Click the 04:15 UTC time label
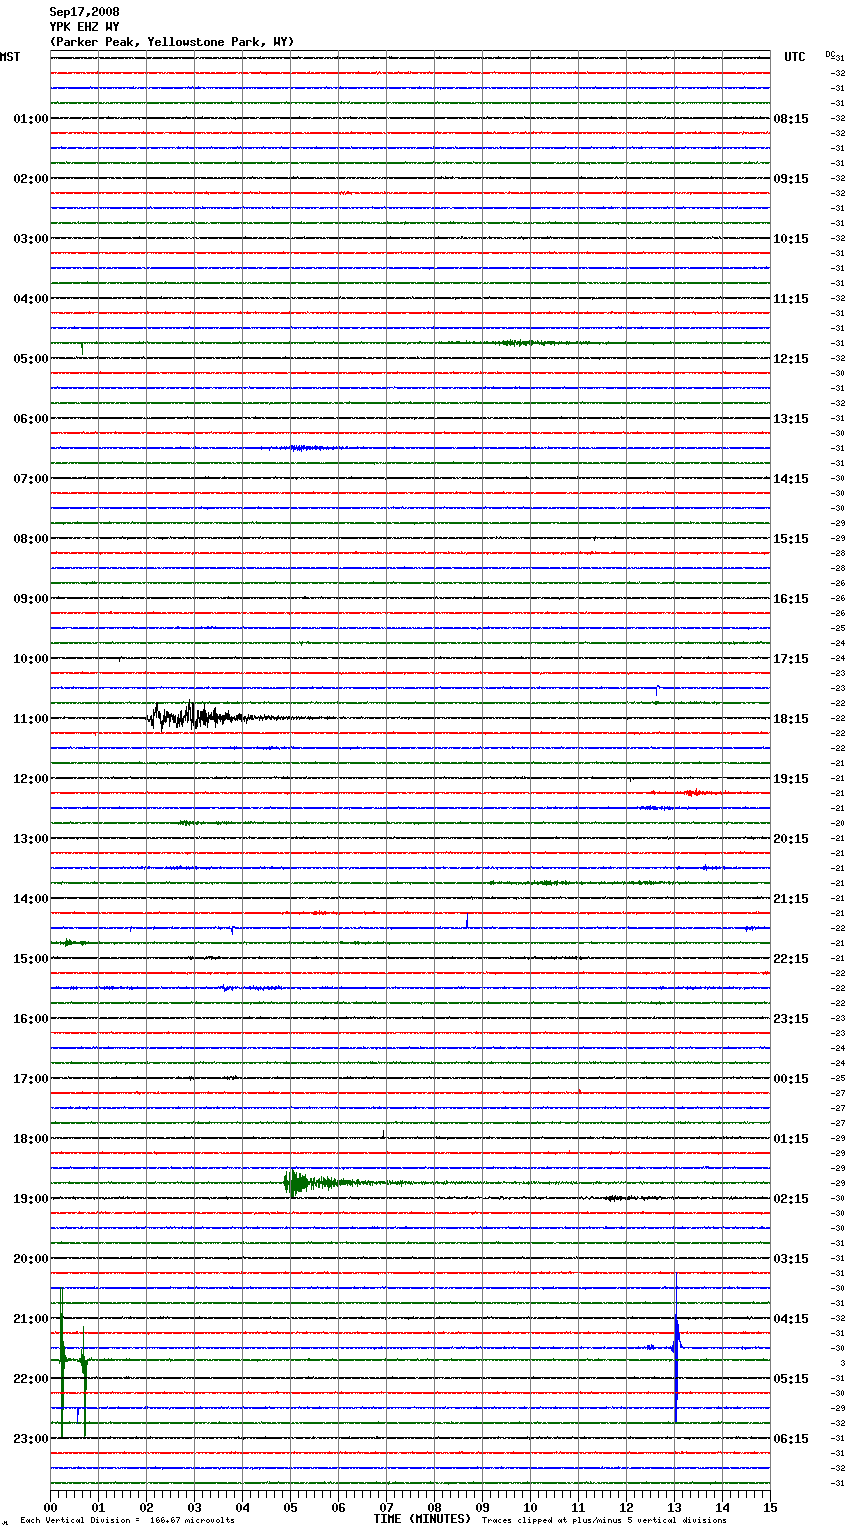This screenshot has width=850, height=1534. point(791,1319)
